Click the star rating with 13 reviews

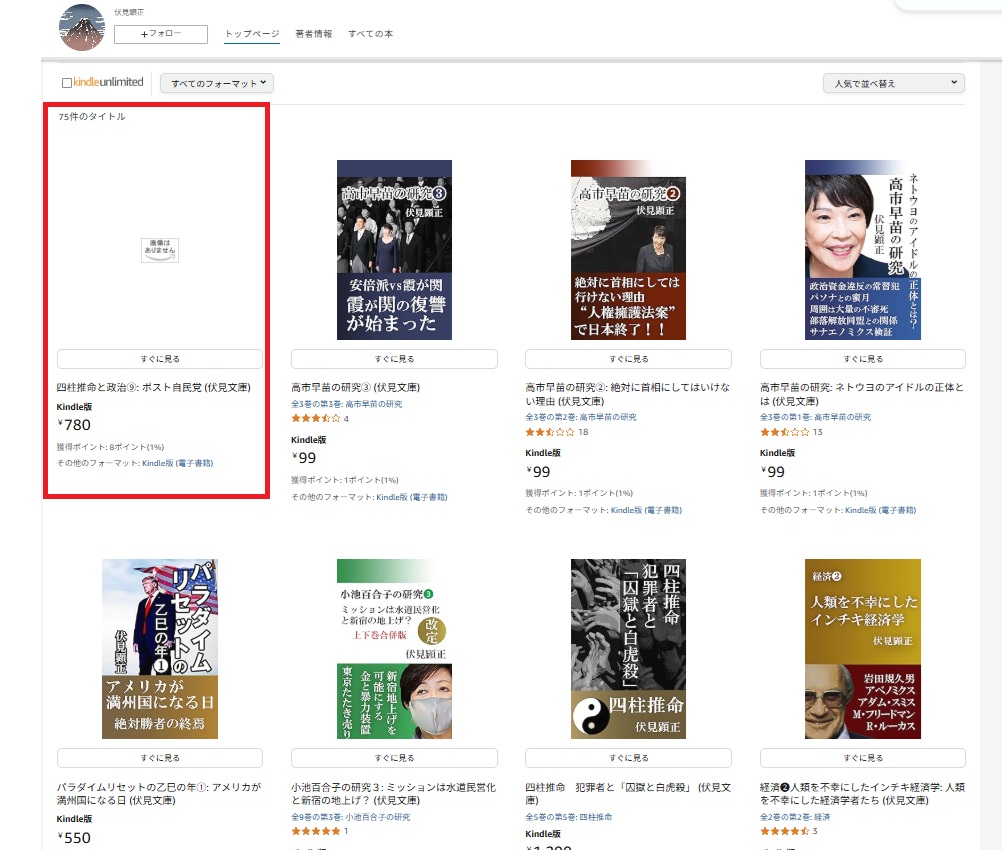coord(784,432)
